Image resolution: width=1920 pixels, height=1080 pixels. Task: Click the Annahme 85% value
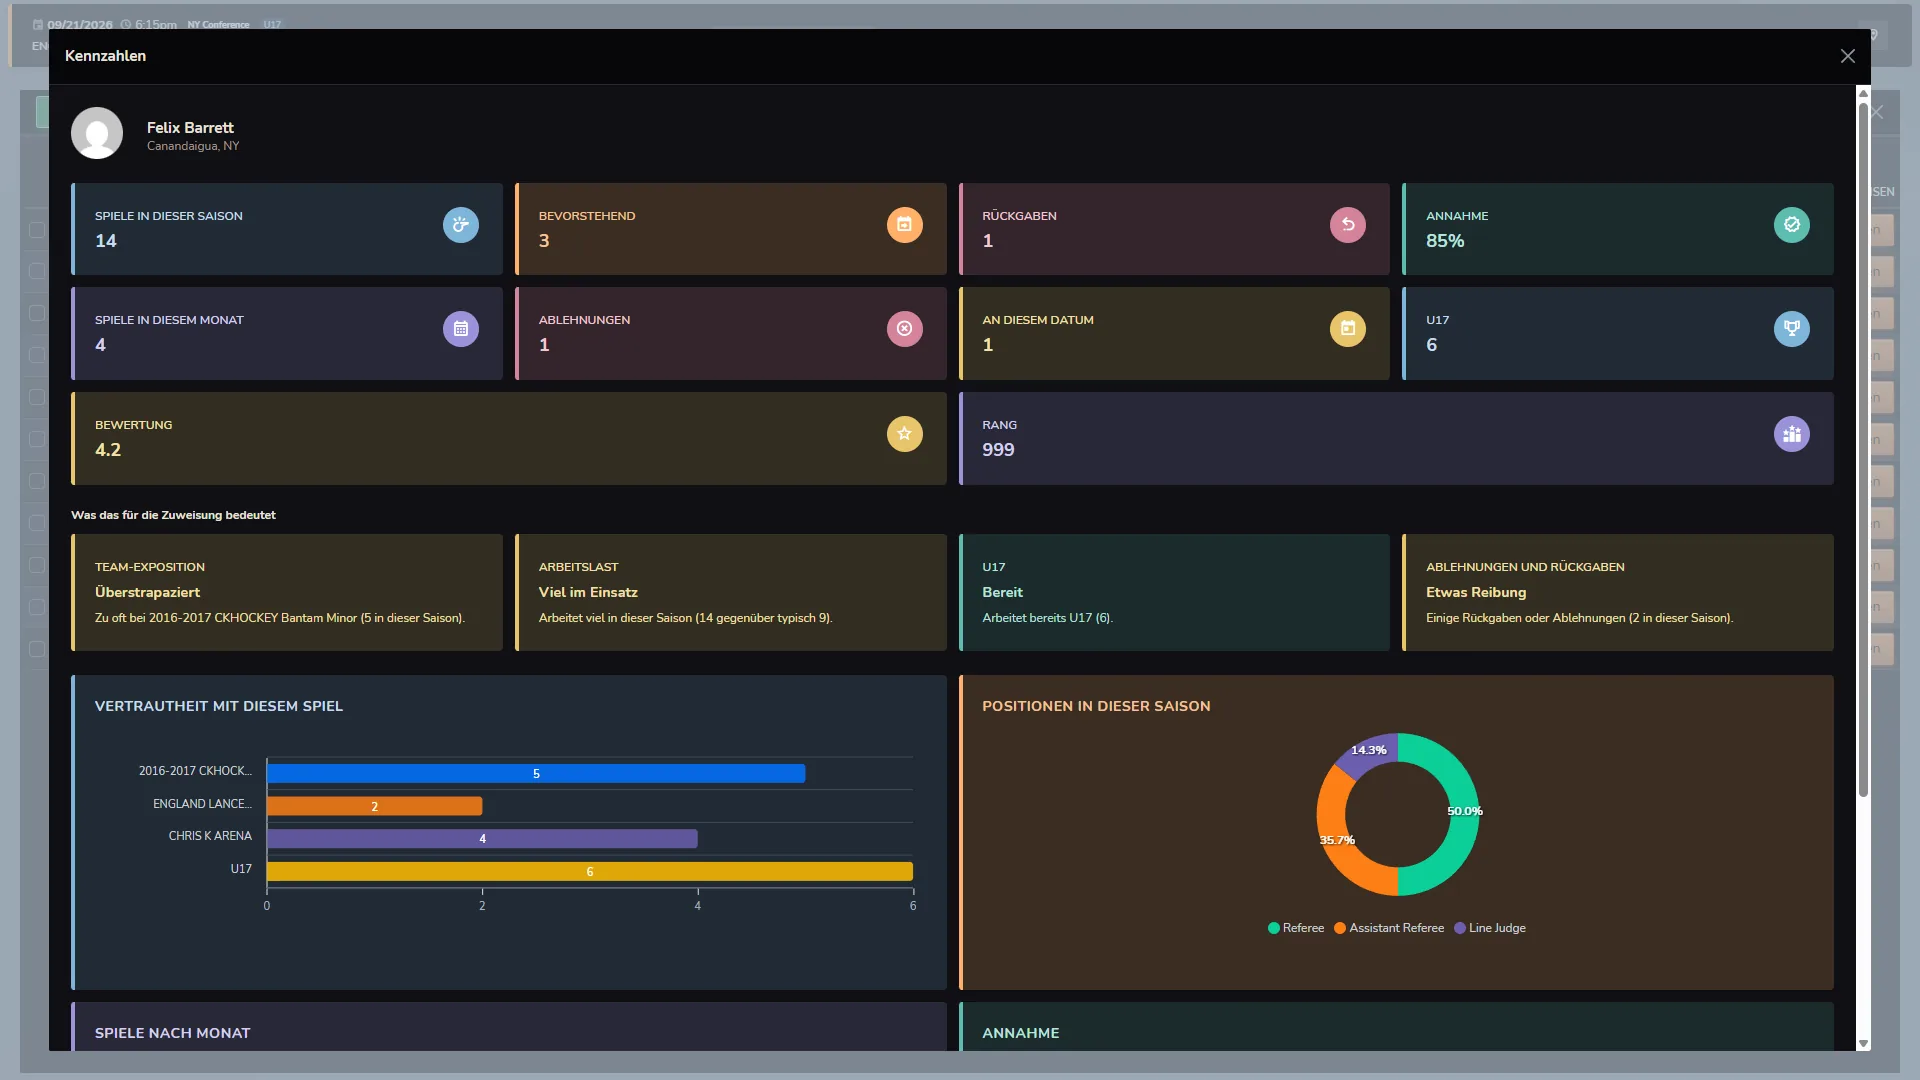coord(1445,241)
